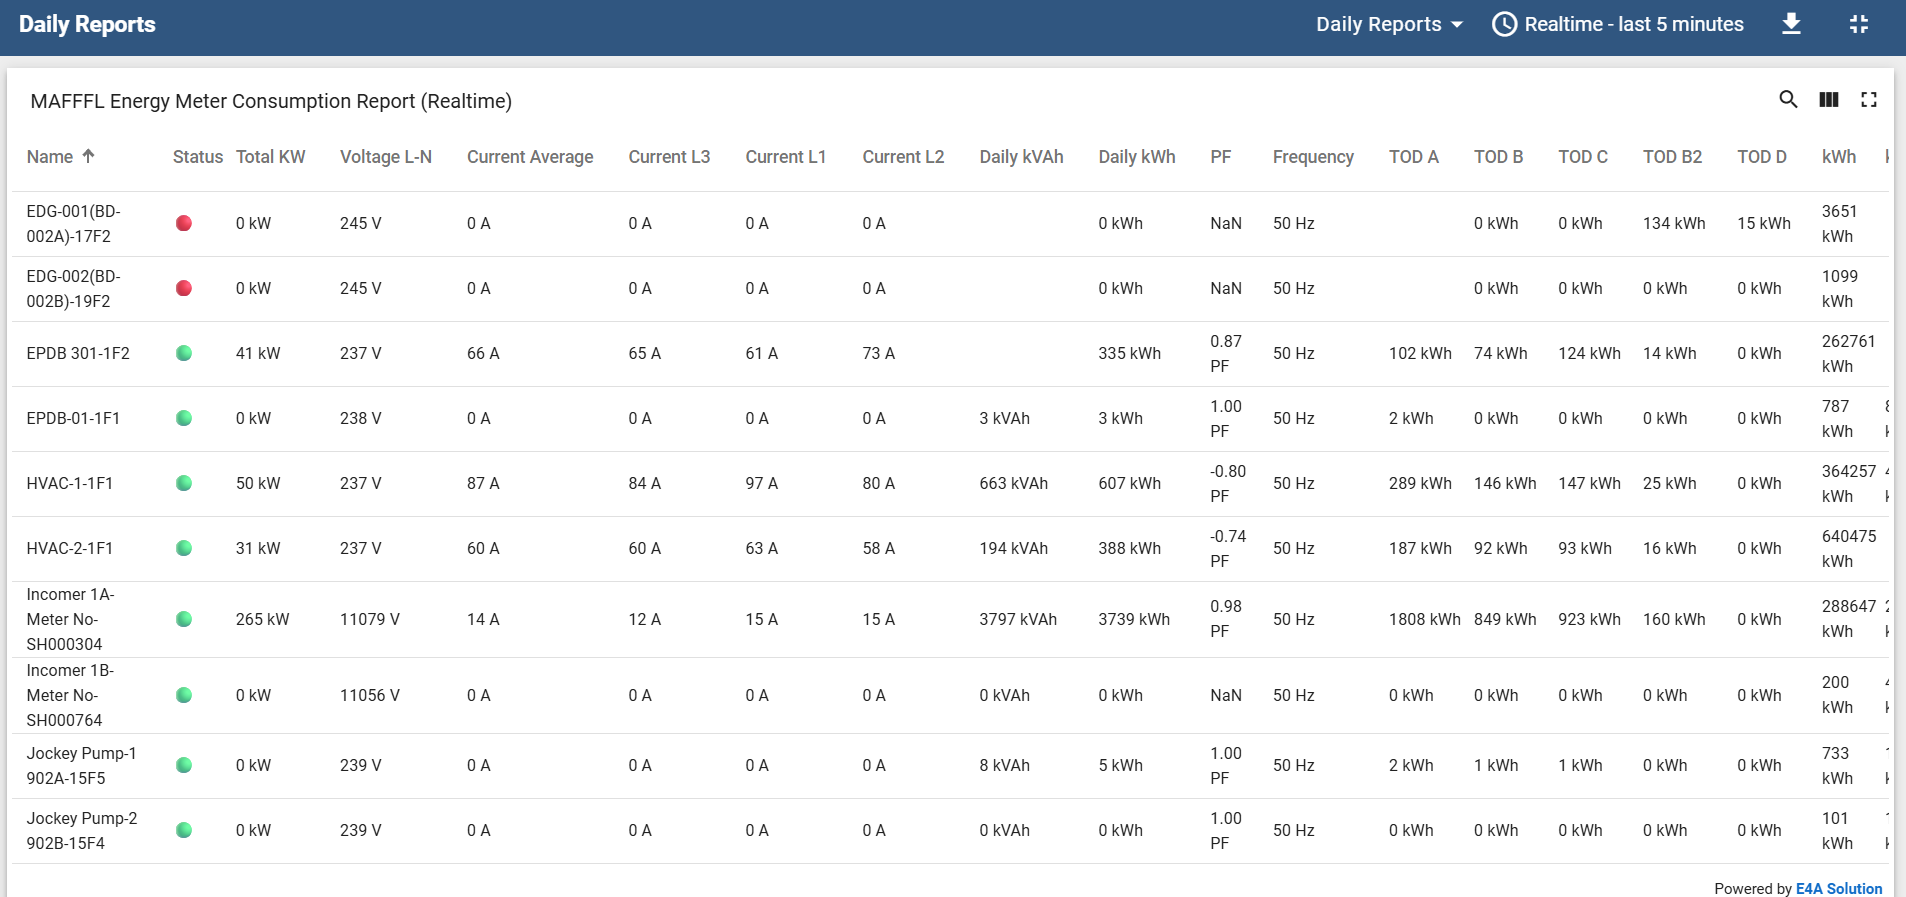Open the columns display icon

(1828, 99)
